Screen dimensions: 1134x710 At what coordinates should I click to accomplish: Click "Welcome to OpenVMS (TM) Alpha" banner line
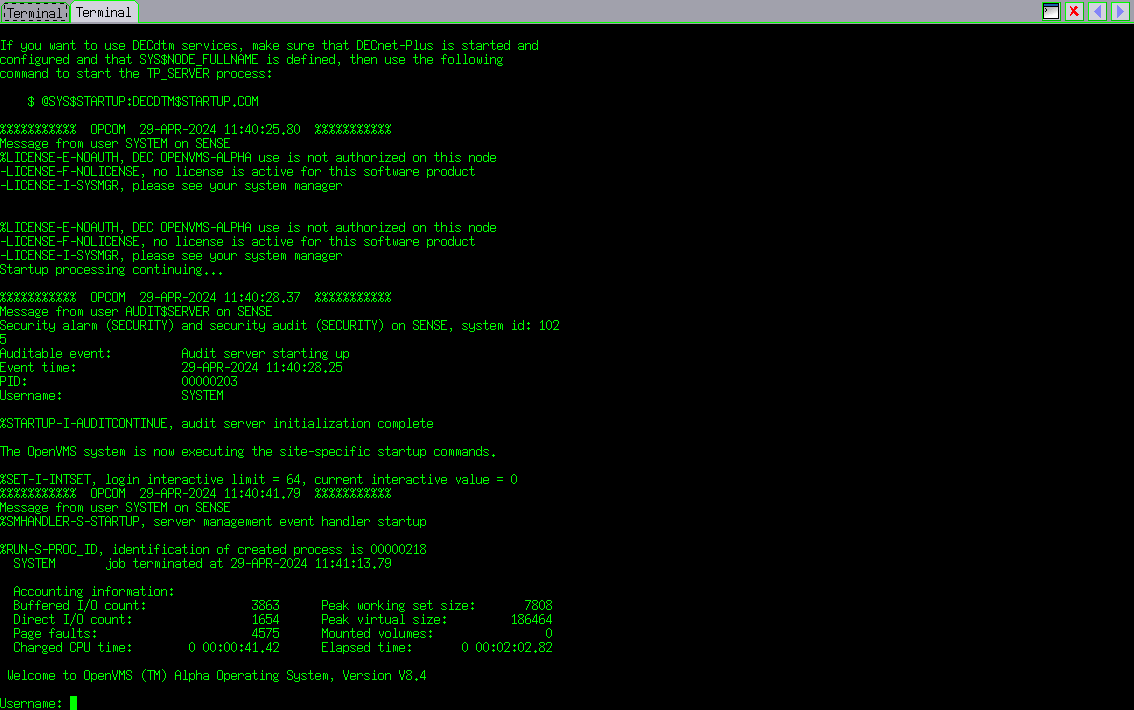tap(216, 675)
